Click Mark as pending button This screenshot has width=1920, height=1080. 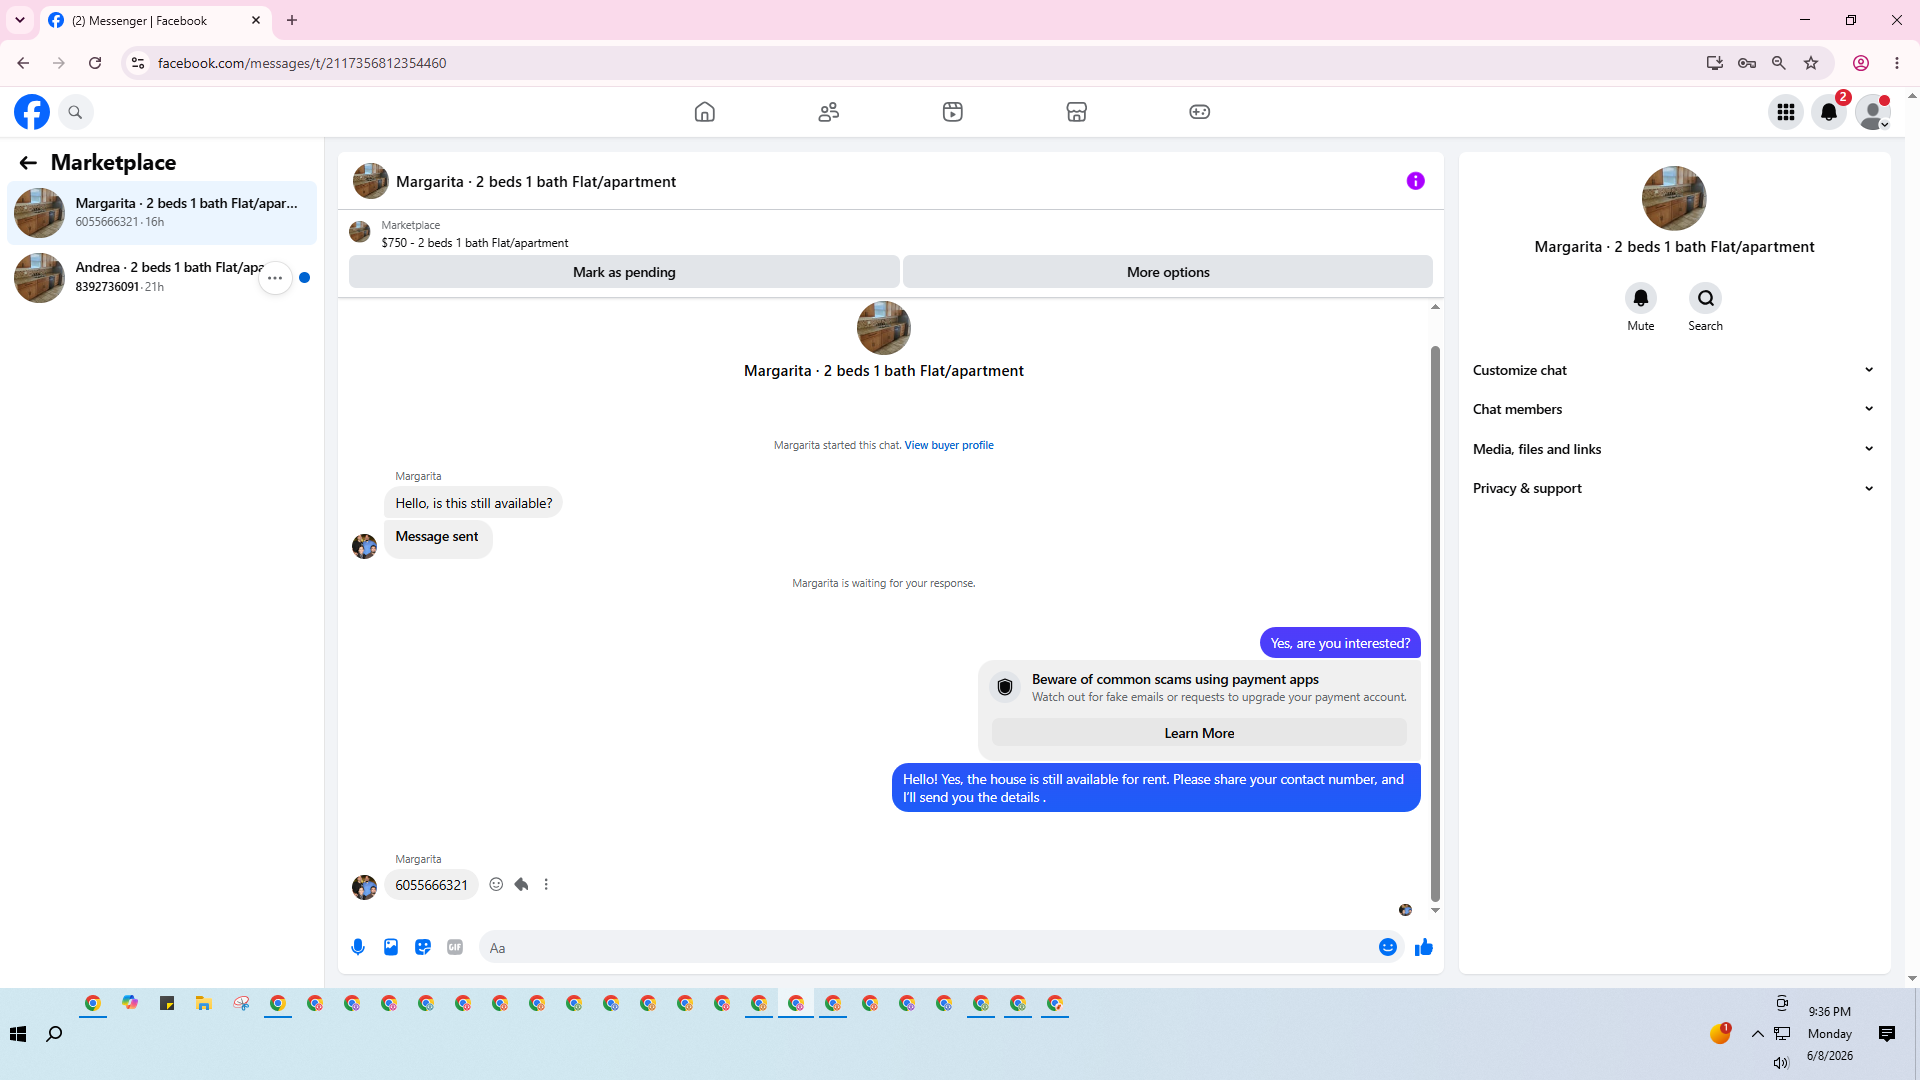624,272
